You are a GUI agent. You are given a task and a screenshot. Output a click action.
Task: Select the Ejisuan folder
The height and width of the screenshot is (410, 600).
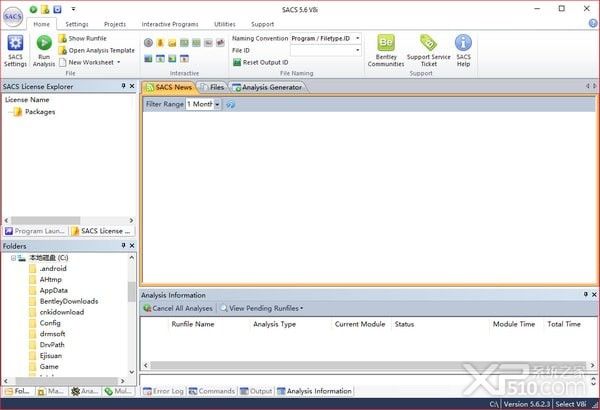[x=51, y=356]
